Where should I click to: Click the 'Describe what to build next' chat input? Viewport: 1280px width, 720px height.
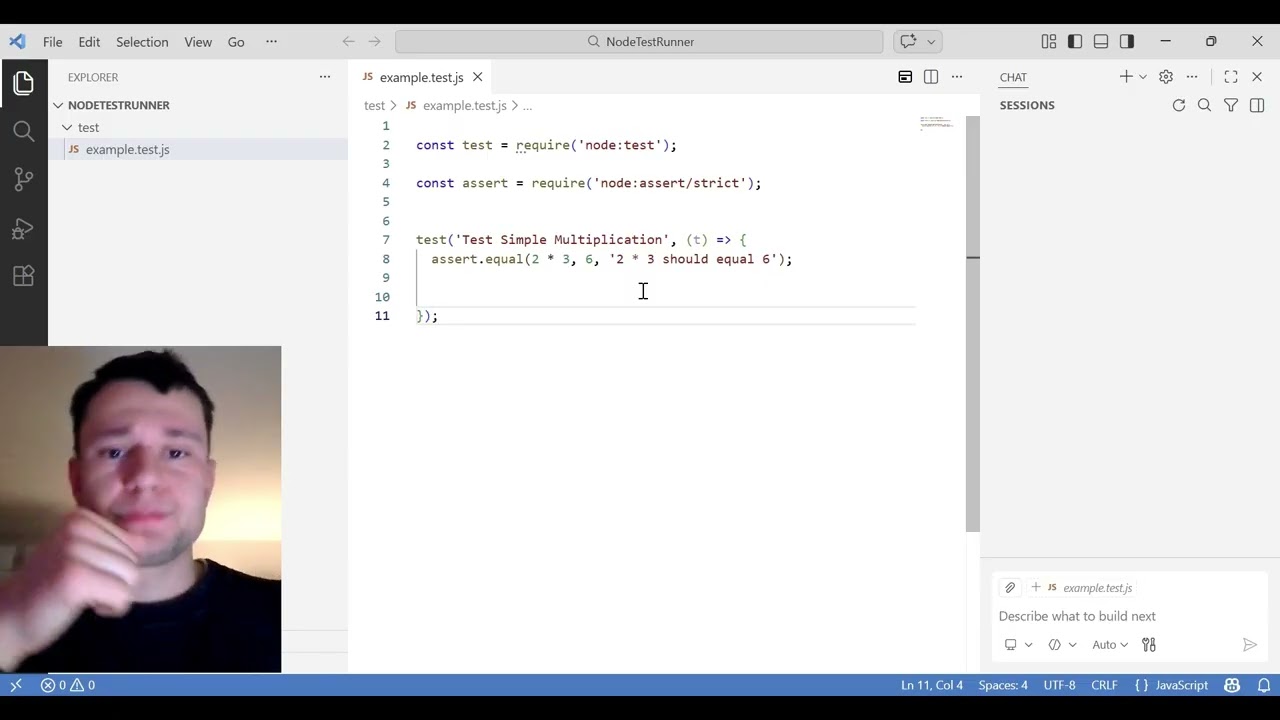(x=1129, y=616)
